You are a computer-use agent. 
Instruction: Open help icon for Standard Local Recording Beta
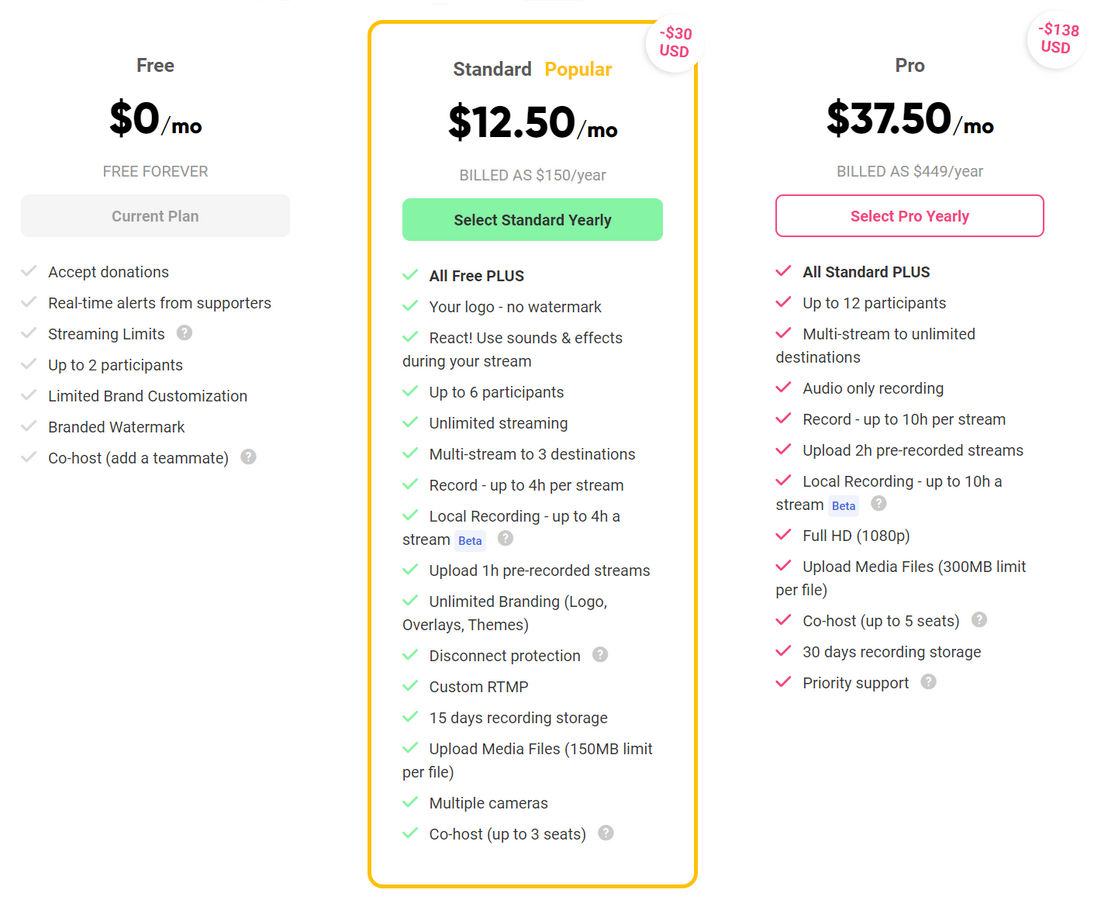(505, 539)
